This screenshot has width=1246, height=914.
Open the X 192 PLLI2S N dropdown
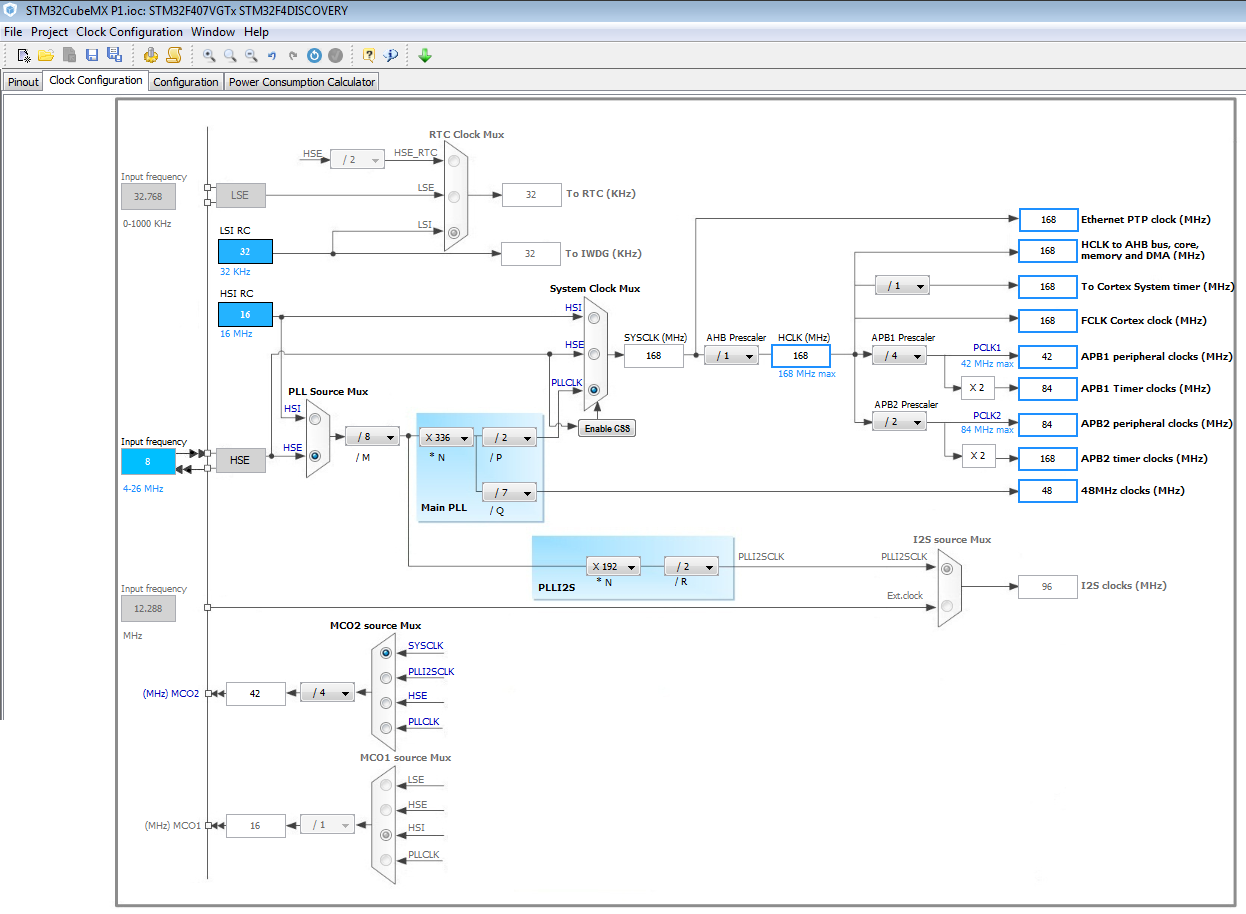612,566
